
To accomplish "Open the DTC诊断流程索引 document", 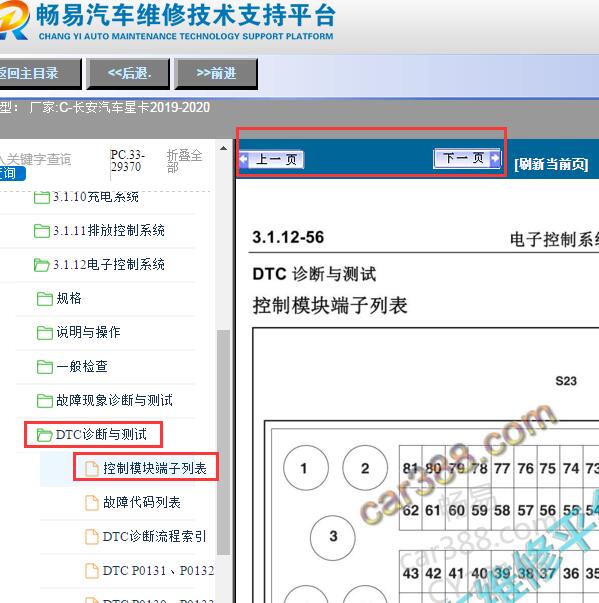I will (x=155, y=536).
